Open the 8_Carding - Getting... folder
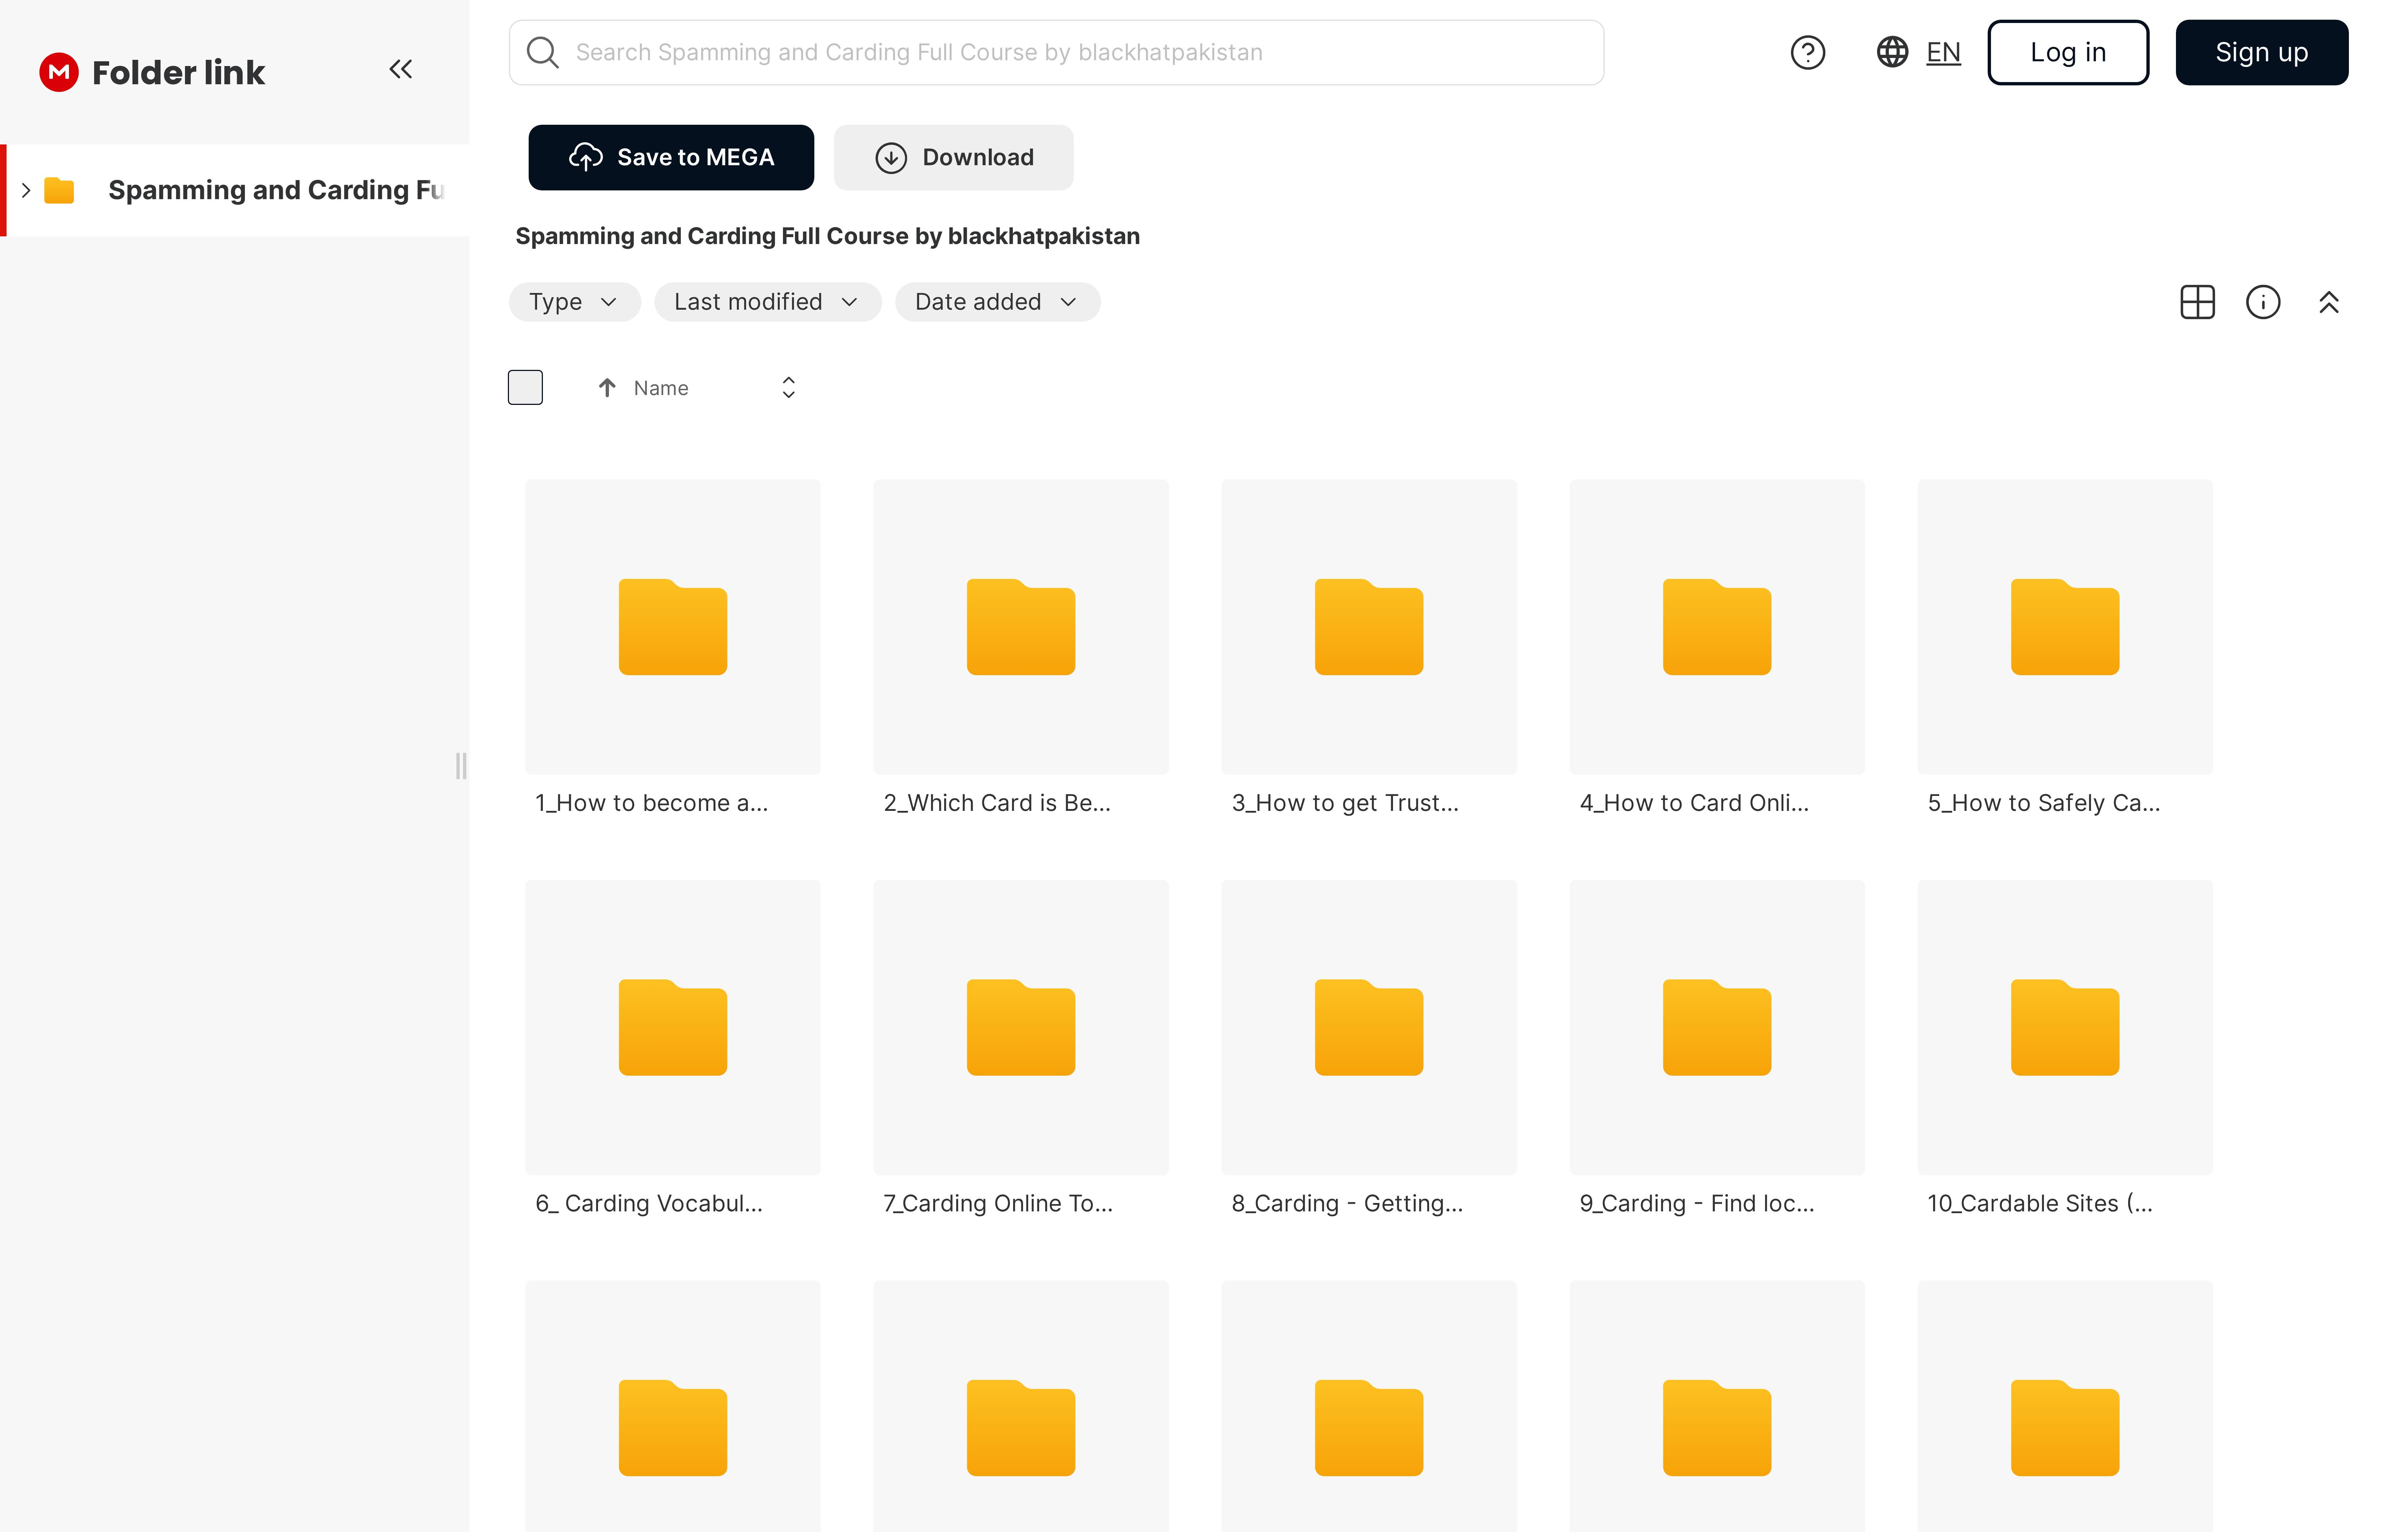2408x1532 pixels. [x=1369, y=1051]
